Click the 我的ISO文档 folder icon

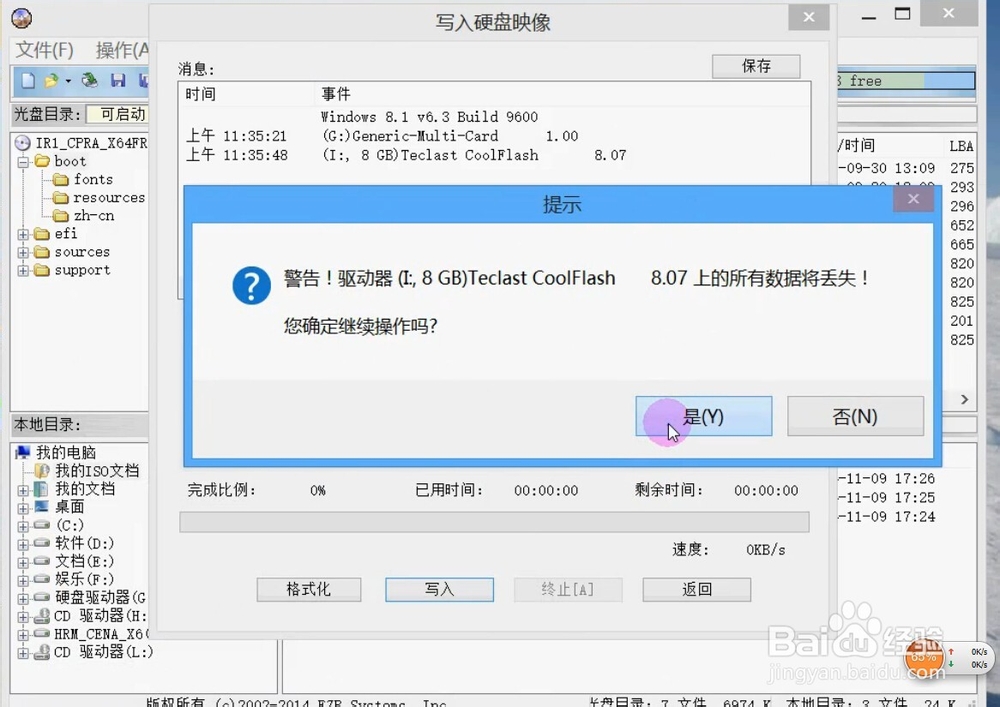click(42, 471)
